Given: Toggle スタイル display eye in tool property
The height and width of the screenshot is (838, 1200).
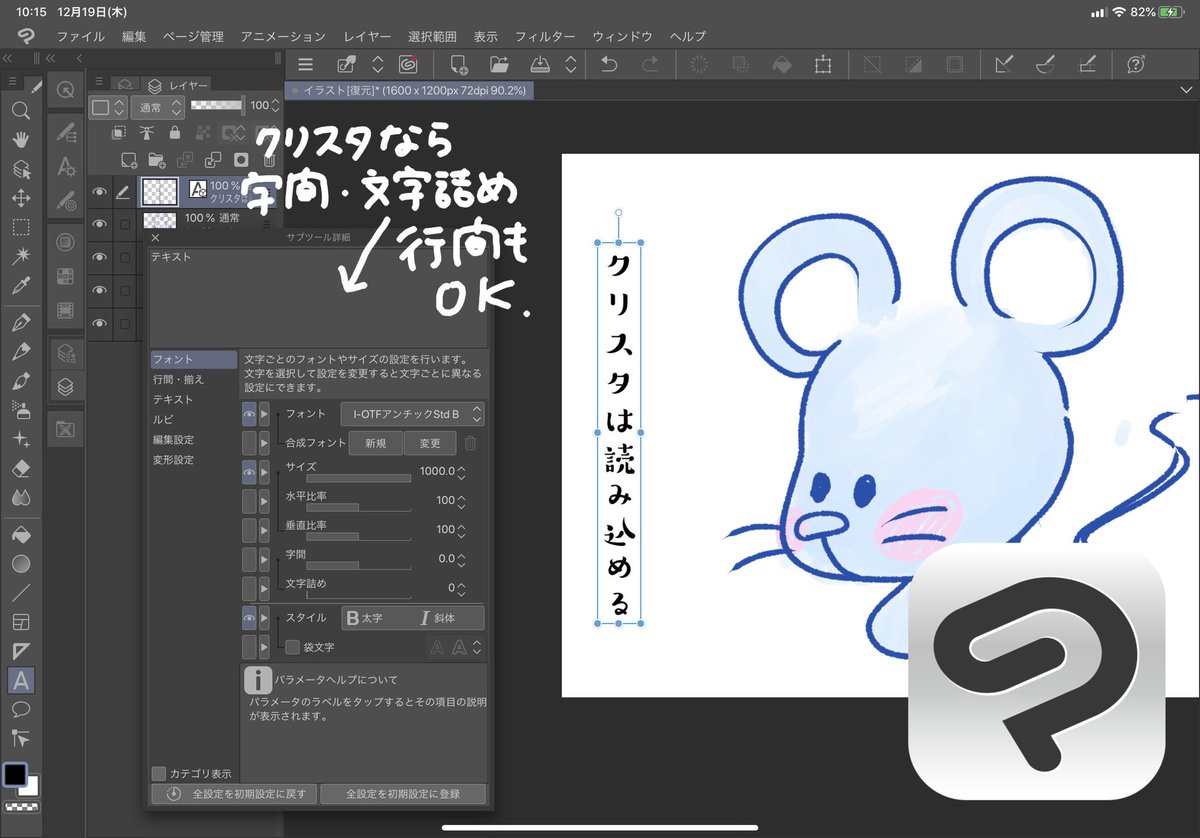Looking at the screenshot, I should 249,618.
